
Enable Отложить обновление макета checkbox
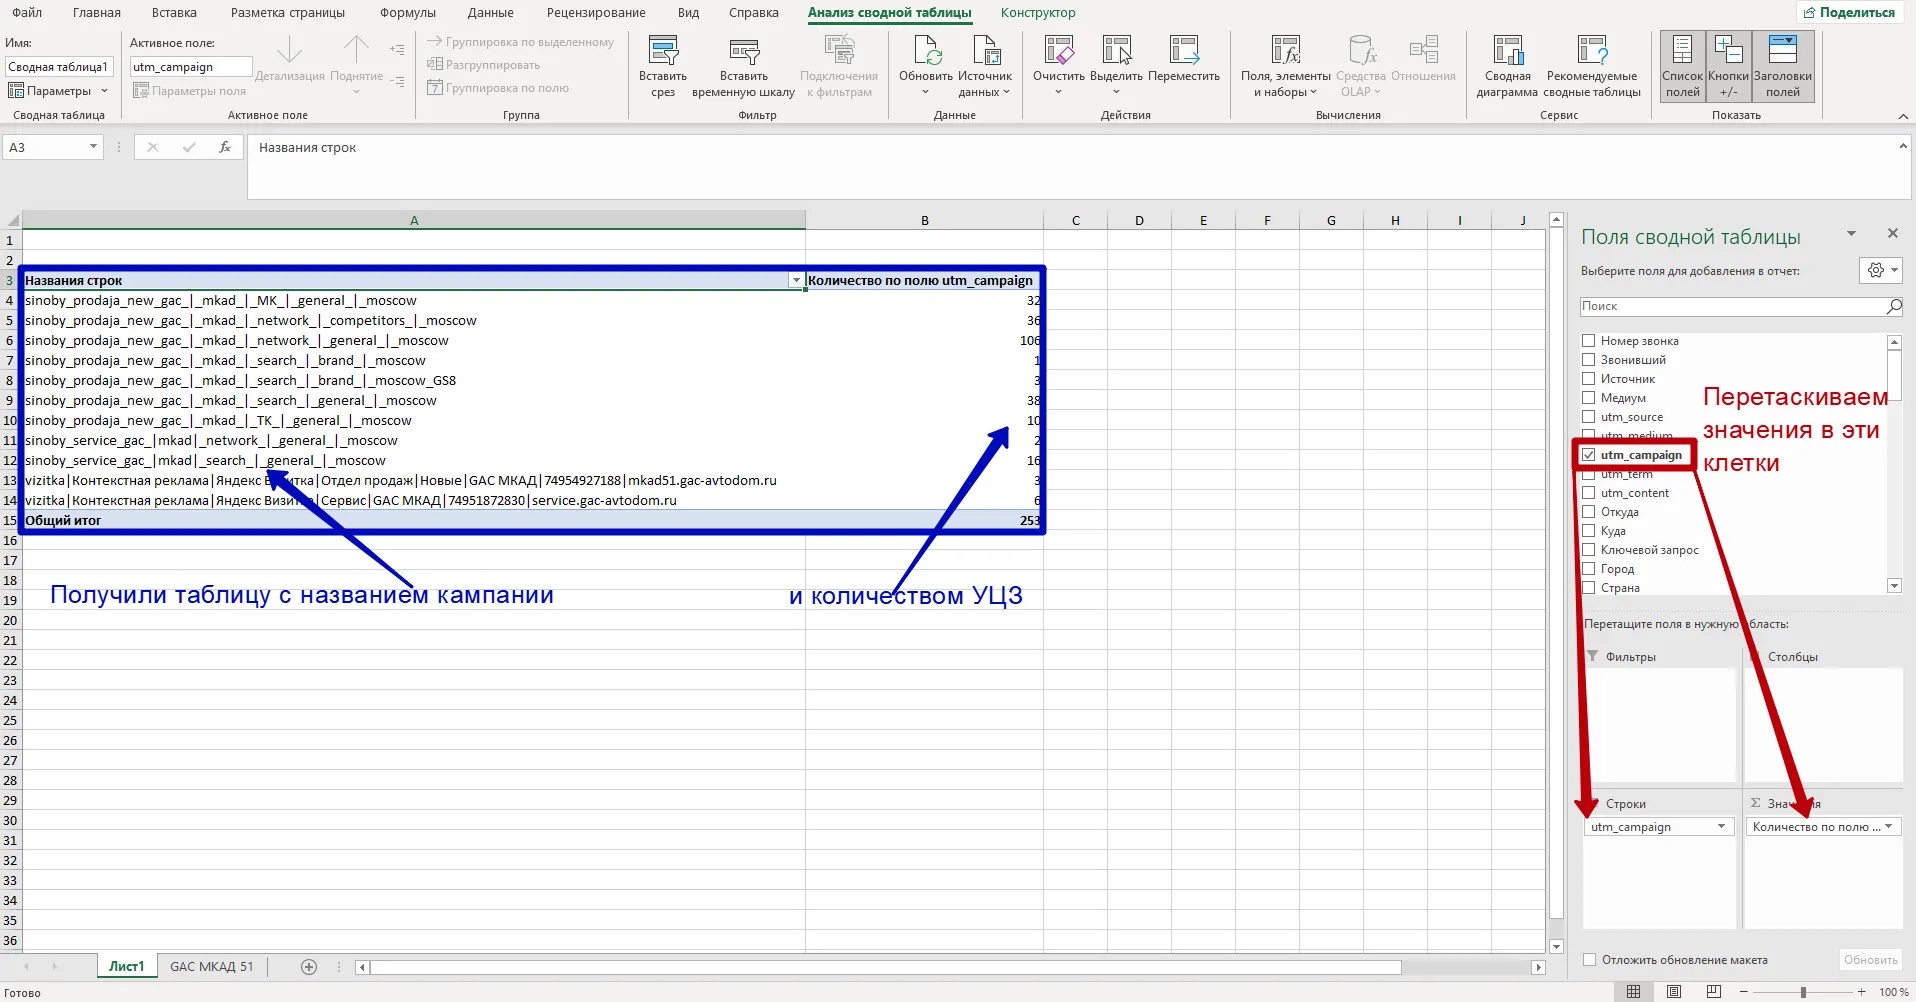tap(1589, 960)
